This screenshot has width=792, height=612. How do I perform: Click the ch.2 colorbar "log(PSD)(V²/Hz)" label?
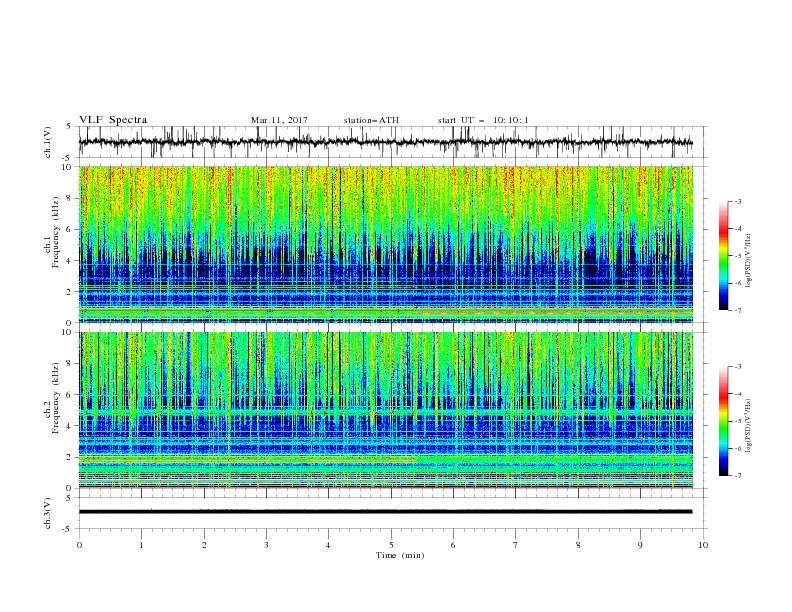(x=749, y=426)
